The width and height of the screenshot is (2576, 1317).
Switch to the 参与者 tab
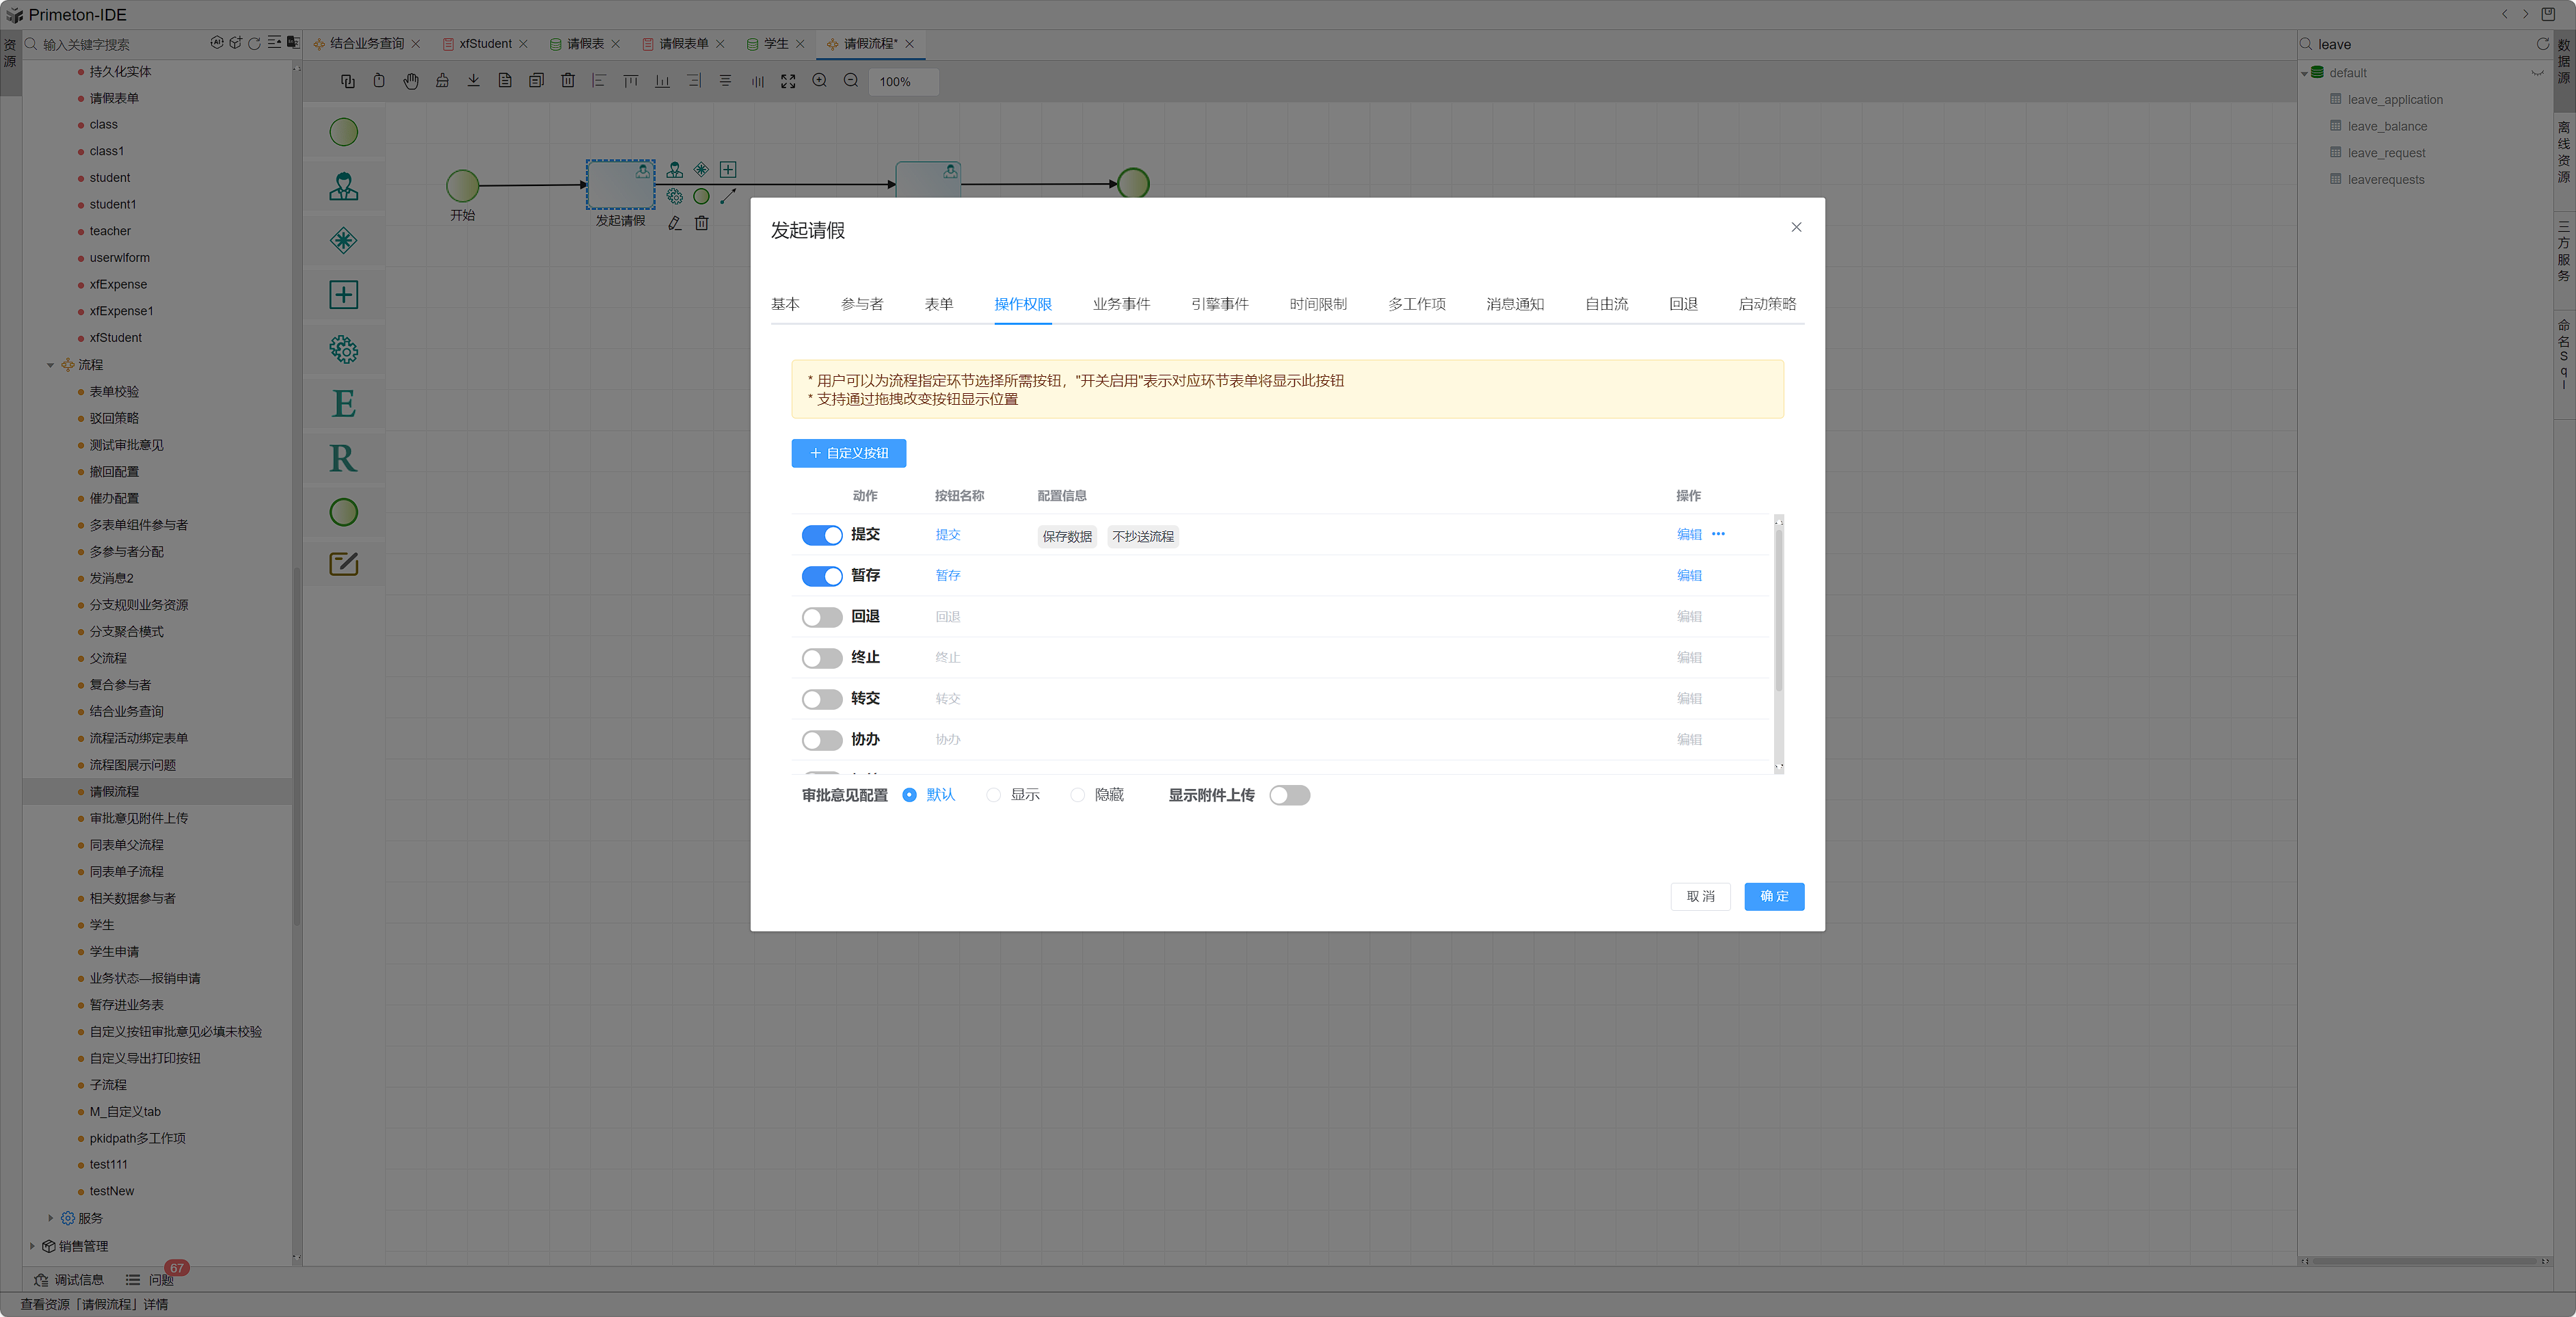(x=861, y=304)
